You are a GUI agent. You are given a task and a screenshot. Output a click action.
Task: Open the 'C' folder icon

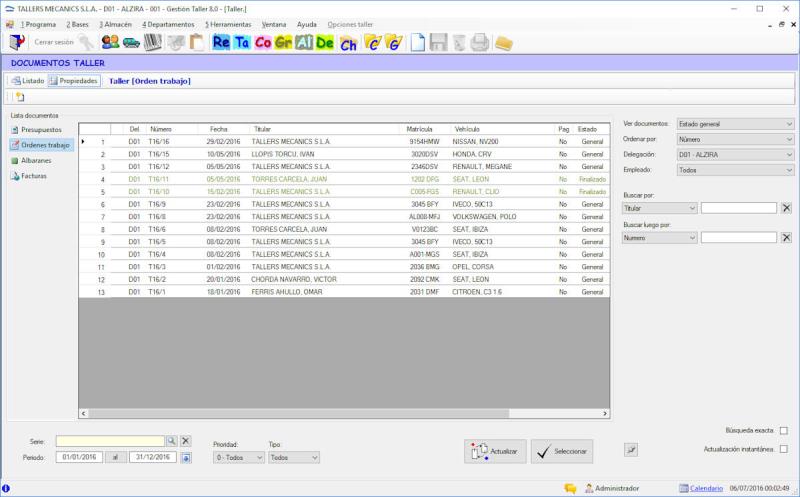coord(372,42)
